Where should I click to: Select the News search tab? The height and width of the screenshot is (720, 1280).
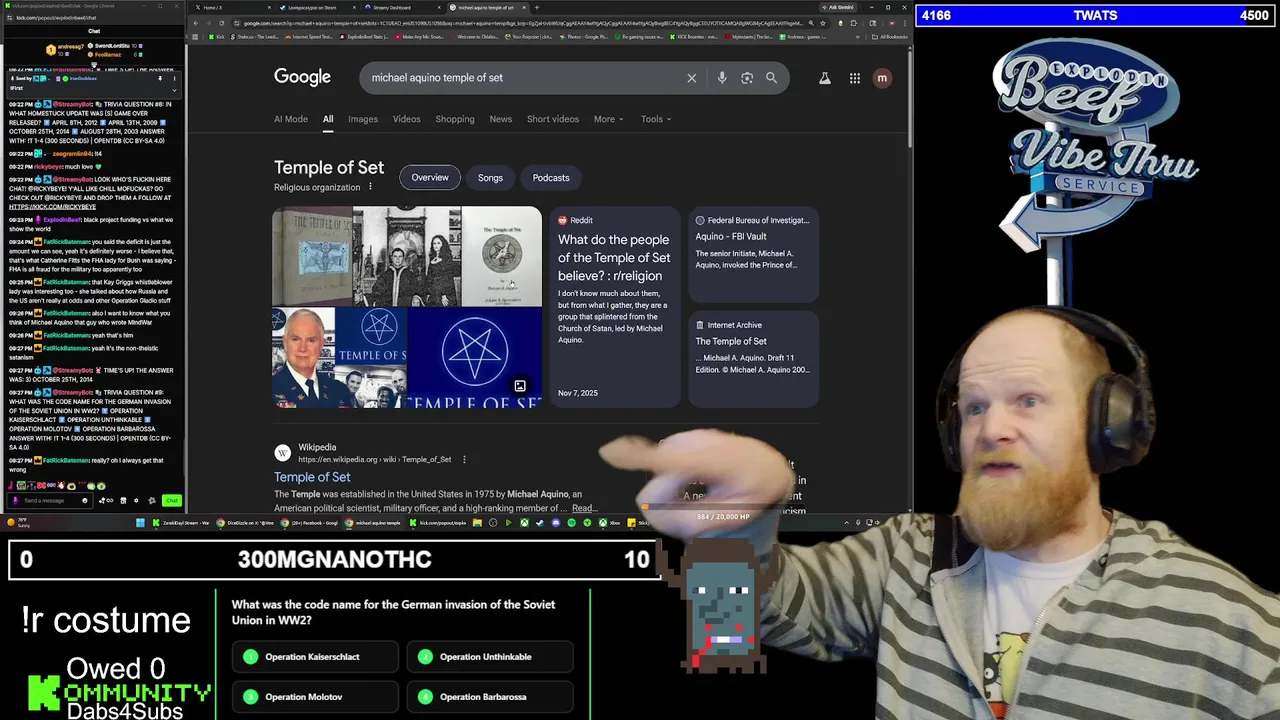pos(501,119)
